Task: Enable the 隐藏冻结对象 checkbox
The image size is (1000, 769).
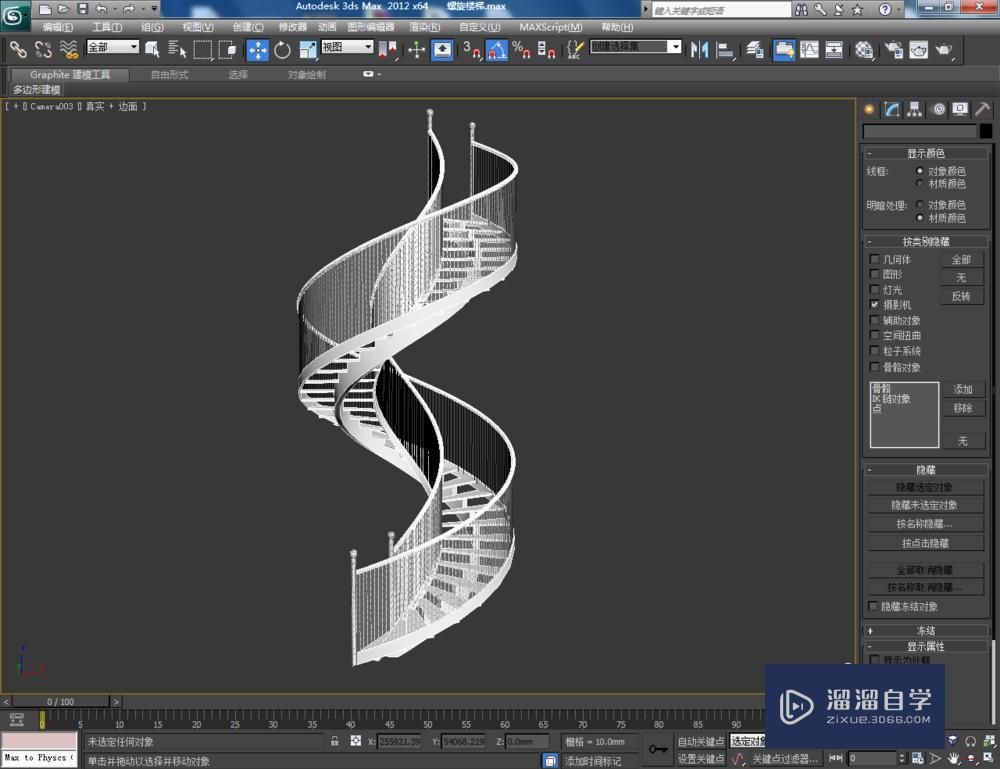Action: [x=873, y=606]
